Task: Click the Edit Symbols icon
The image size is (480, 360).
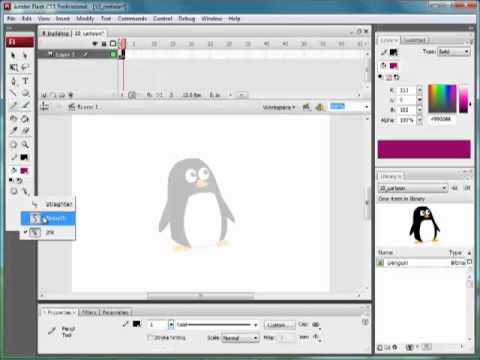Action: pyautogui.click(x=320, y=107)
